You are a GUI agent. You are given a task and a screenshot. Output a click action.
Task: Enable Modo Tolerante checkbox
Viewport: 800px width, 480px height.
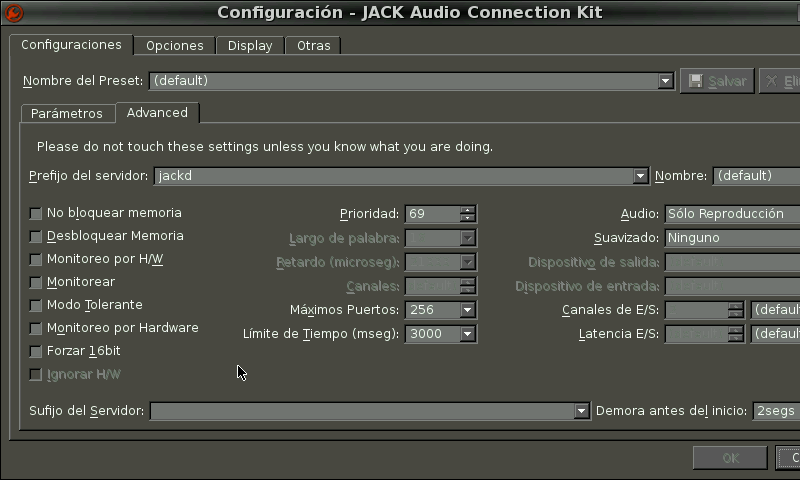[36, 305]
